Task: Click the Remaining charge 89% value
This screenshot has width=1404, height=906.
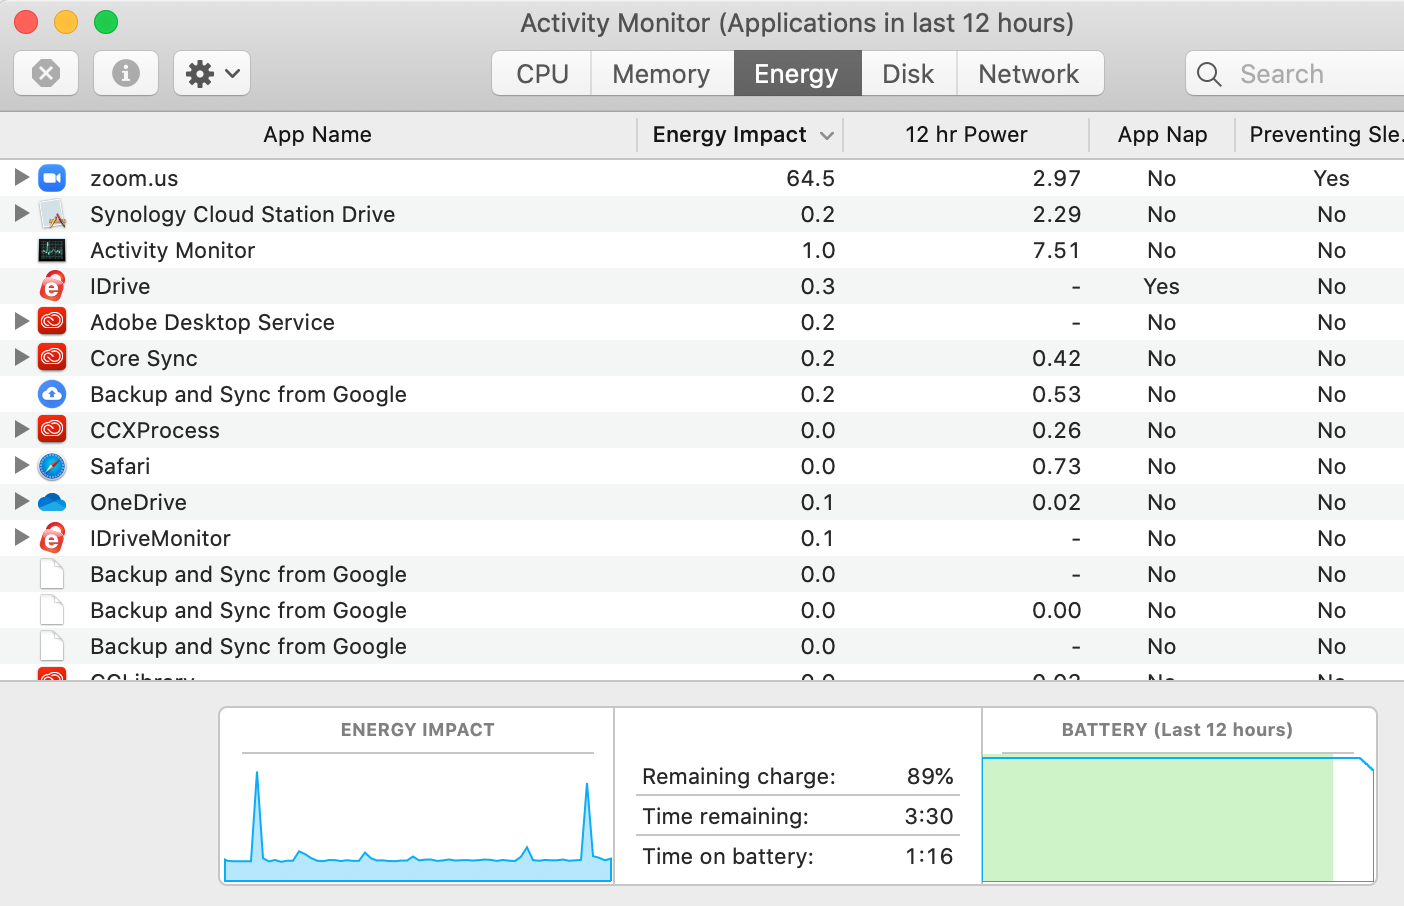Action: (930, 777)
